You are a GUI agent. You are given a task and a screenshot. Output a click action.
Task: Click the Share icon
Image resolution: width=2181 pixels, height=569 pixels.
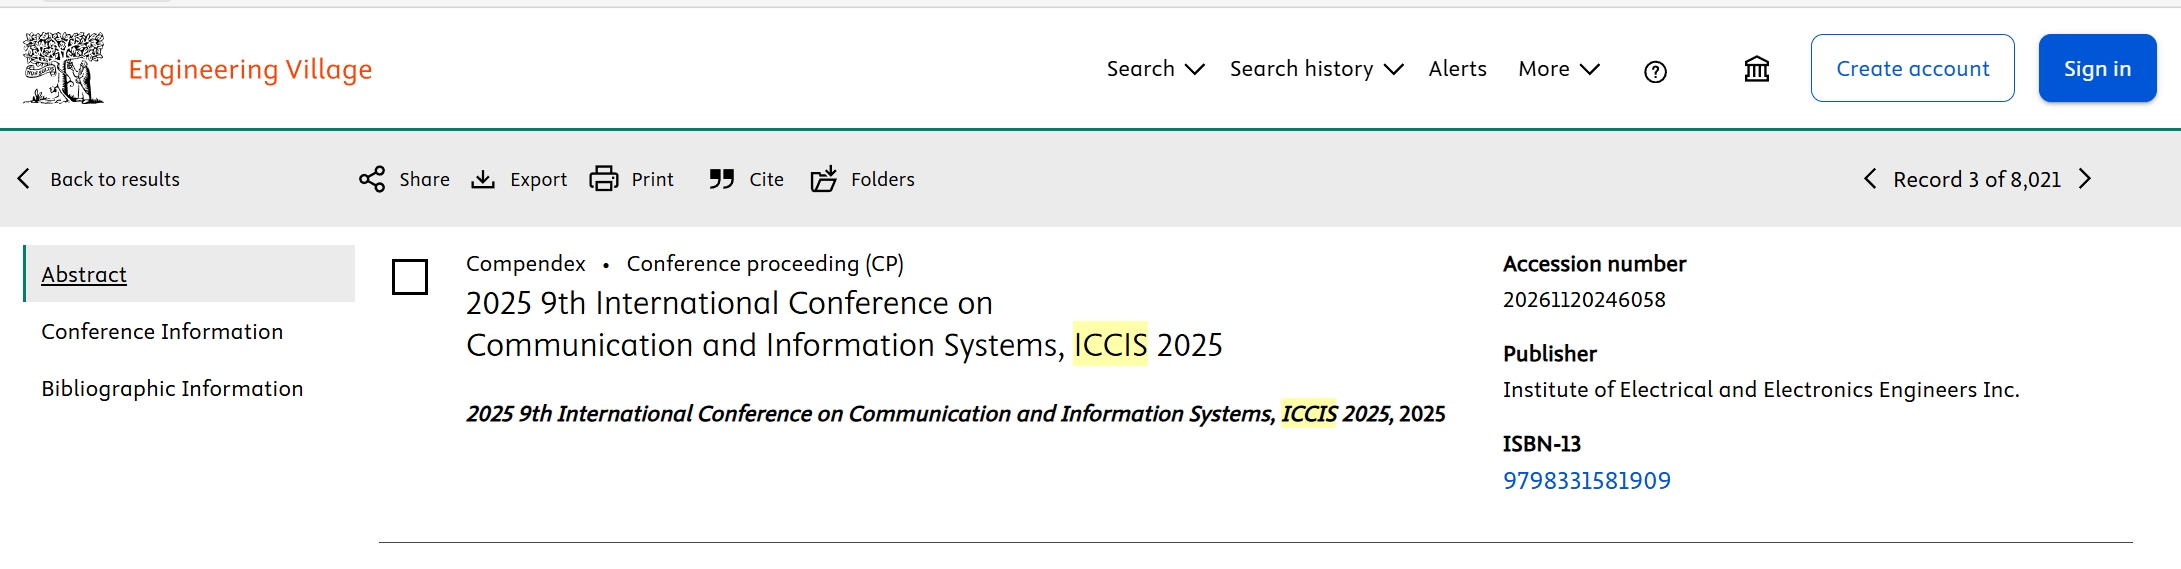pyautogui.click(x=372, y=179)
